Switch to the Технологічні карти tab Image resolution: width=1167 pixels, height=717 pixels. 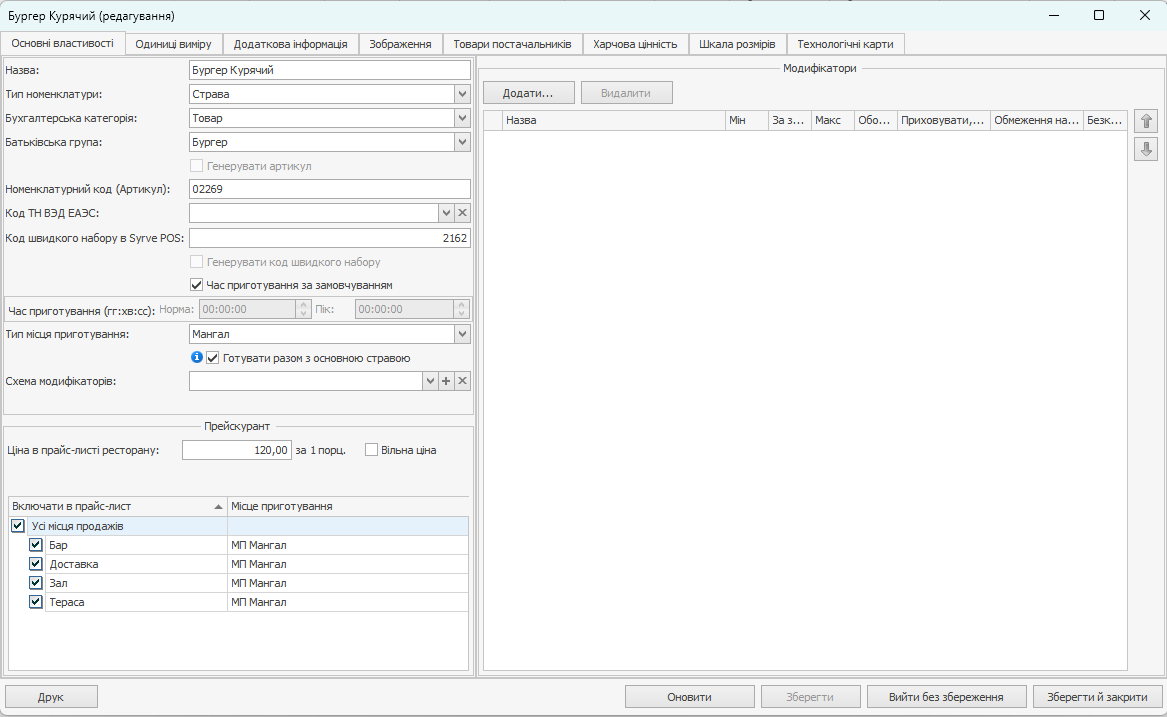point(845,44)
